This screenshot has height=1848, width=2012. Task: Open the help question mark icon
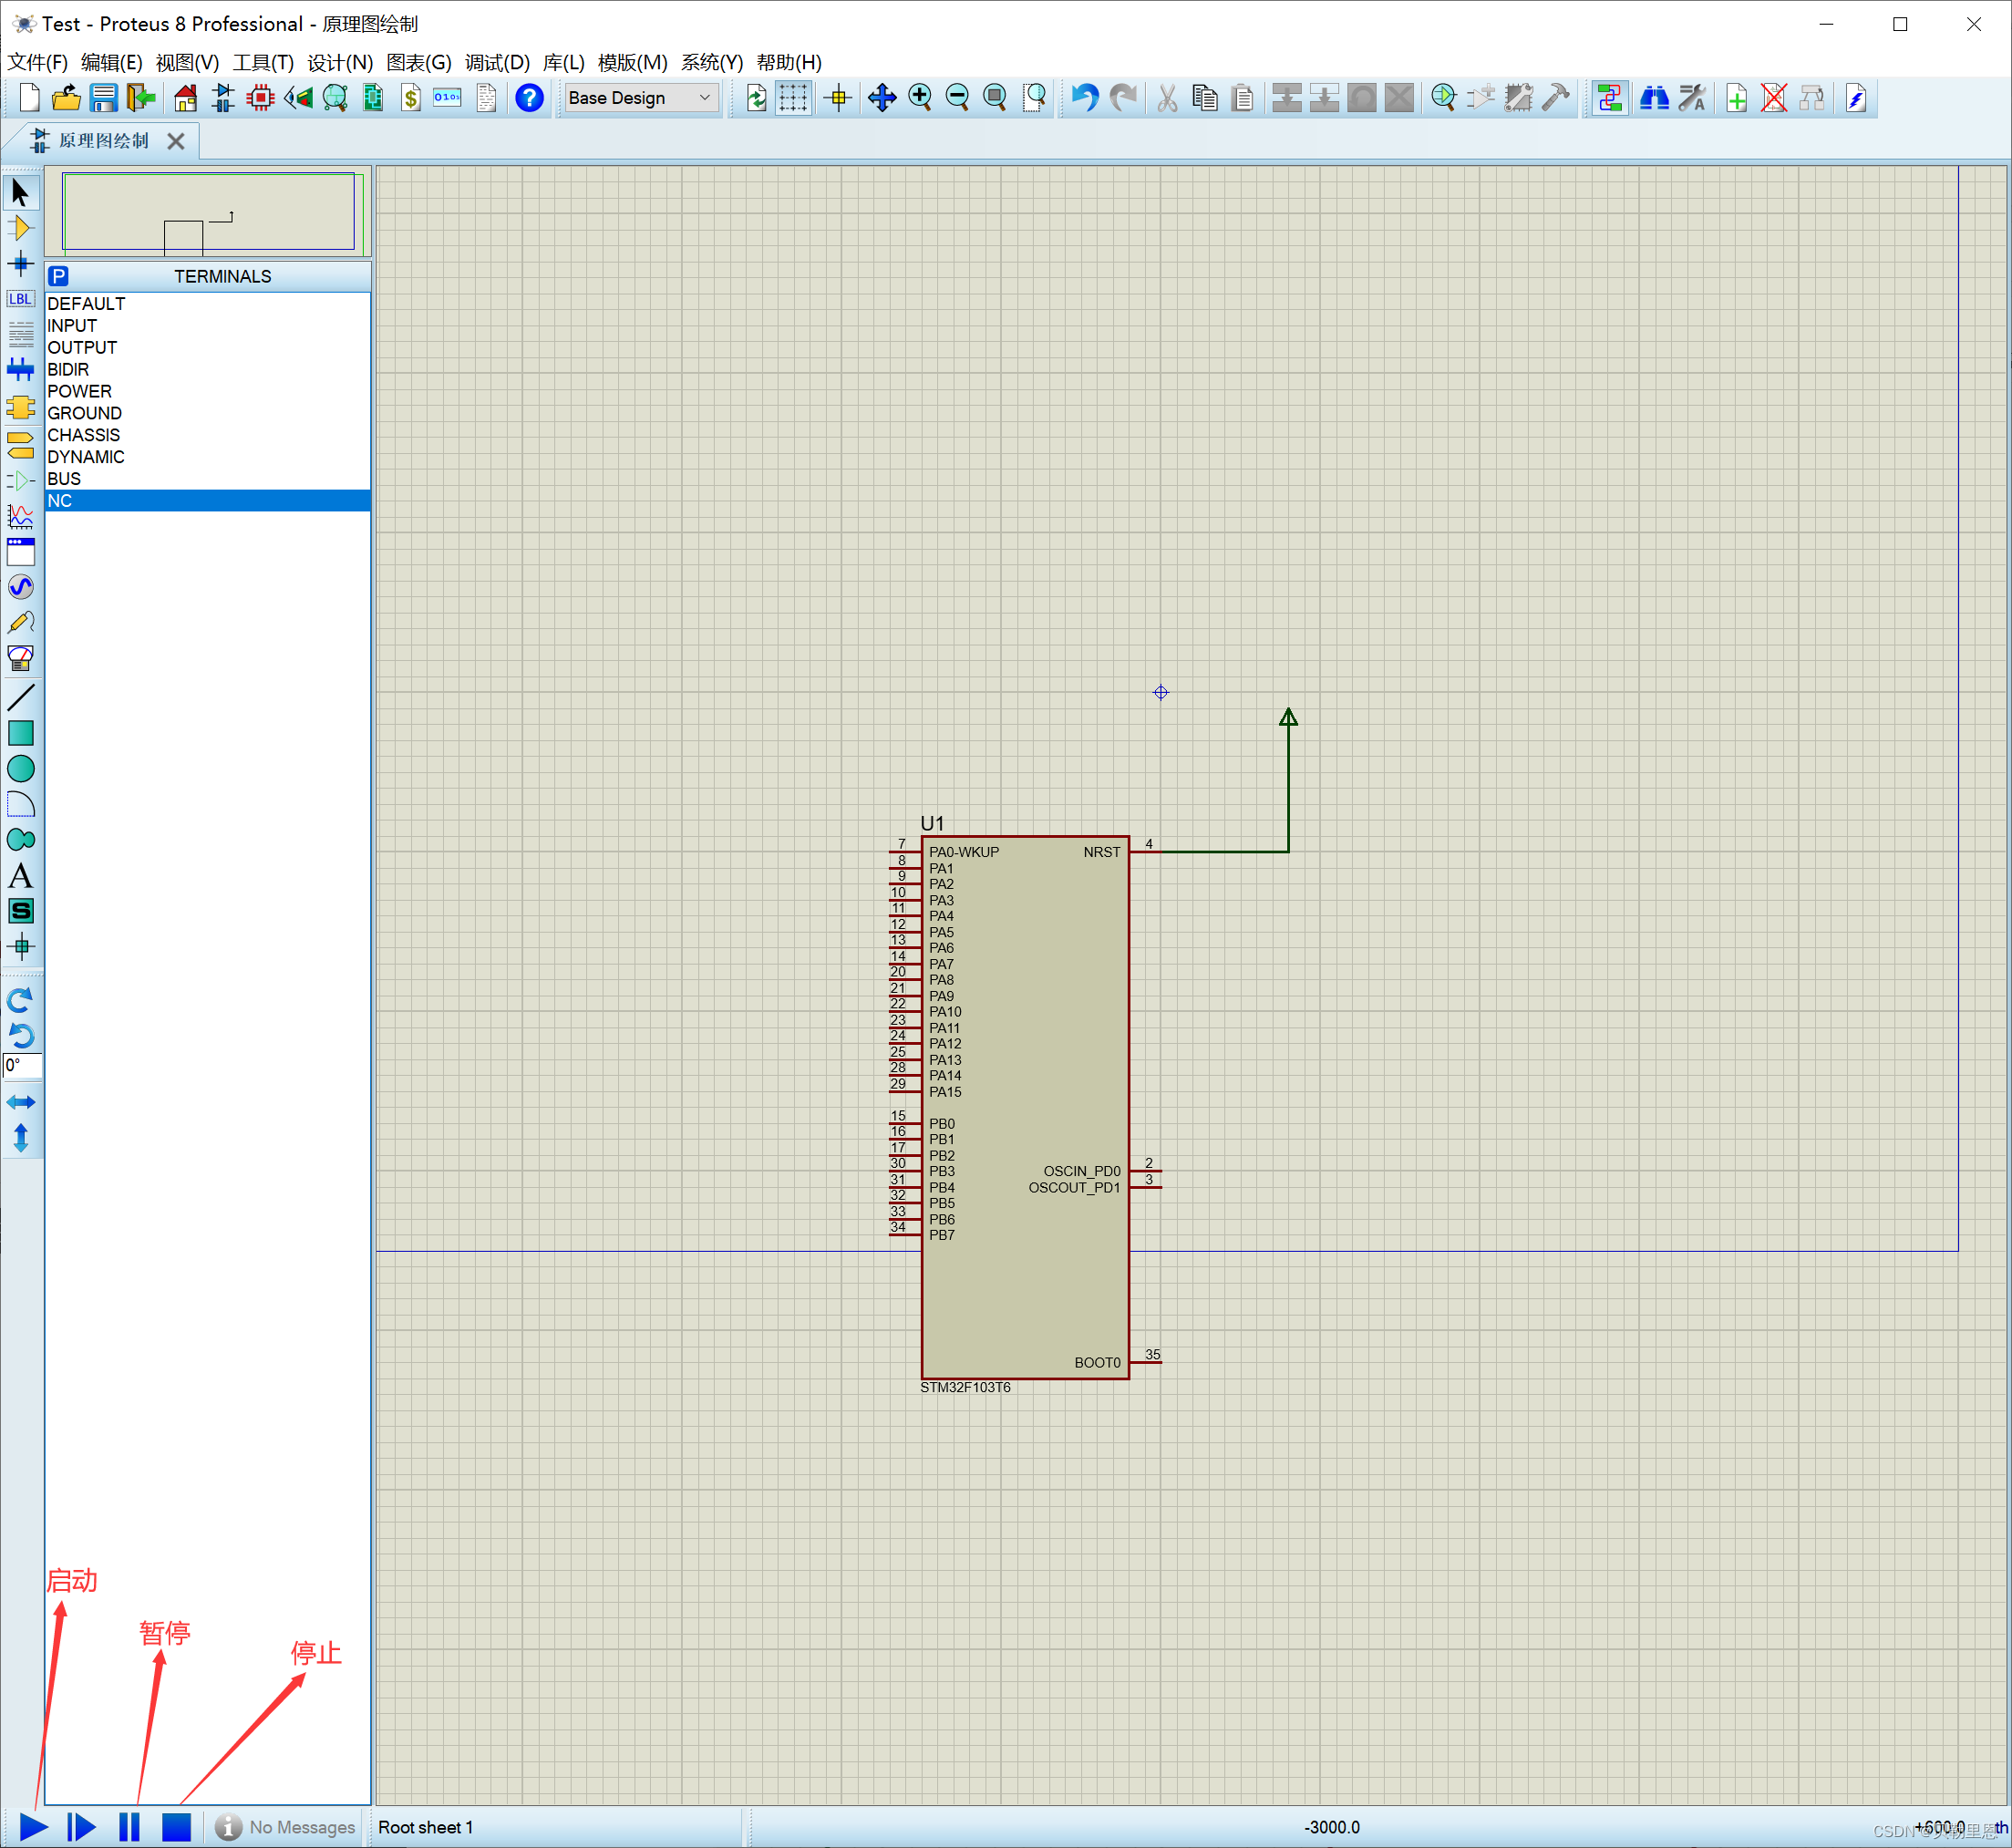click(529, 98)
